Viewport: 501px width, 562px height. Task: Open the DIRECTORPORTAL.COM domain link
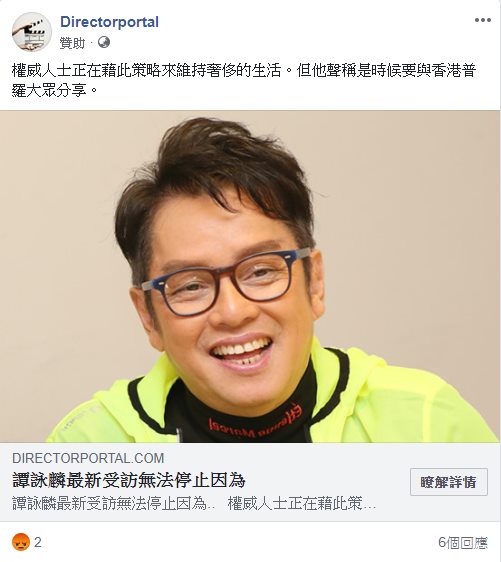coord(88,458)
